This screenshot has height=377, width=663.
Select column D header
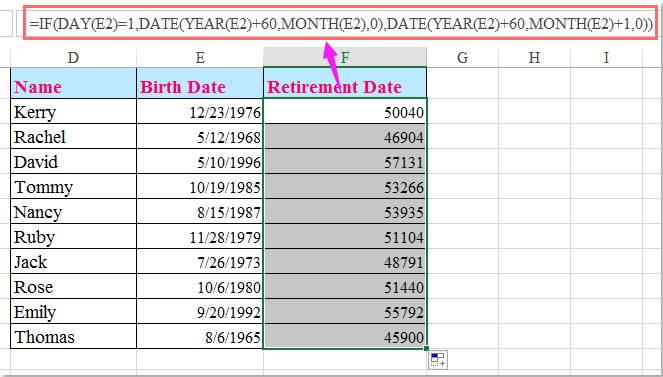(x=73, y=57)
